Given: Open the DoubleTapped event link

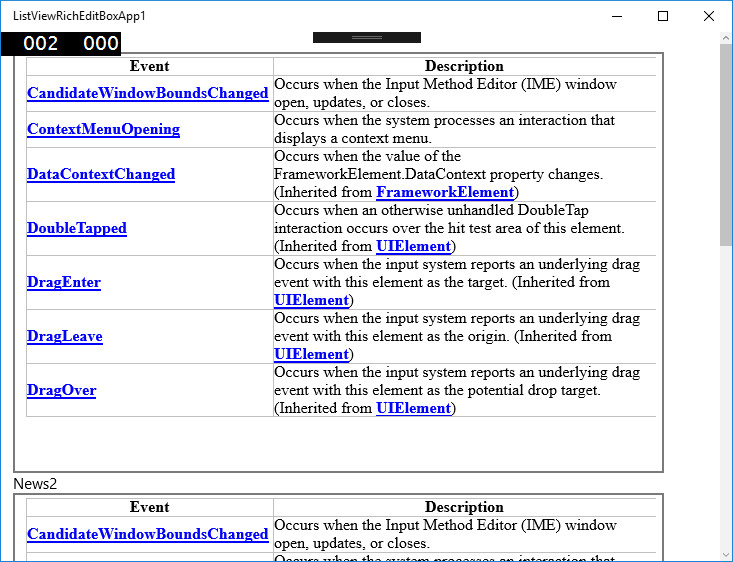Looking at the screenshot, I should (x=77, y=228).
